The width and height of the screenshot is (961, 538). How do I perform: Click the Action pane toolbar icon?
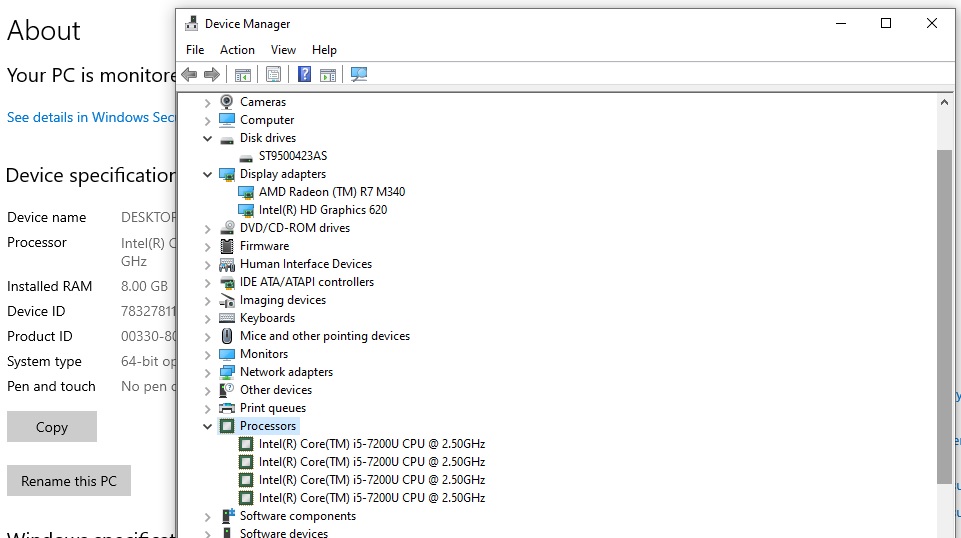coord(328,75)
